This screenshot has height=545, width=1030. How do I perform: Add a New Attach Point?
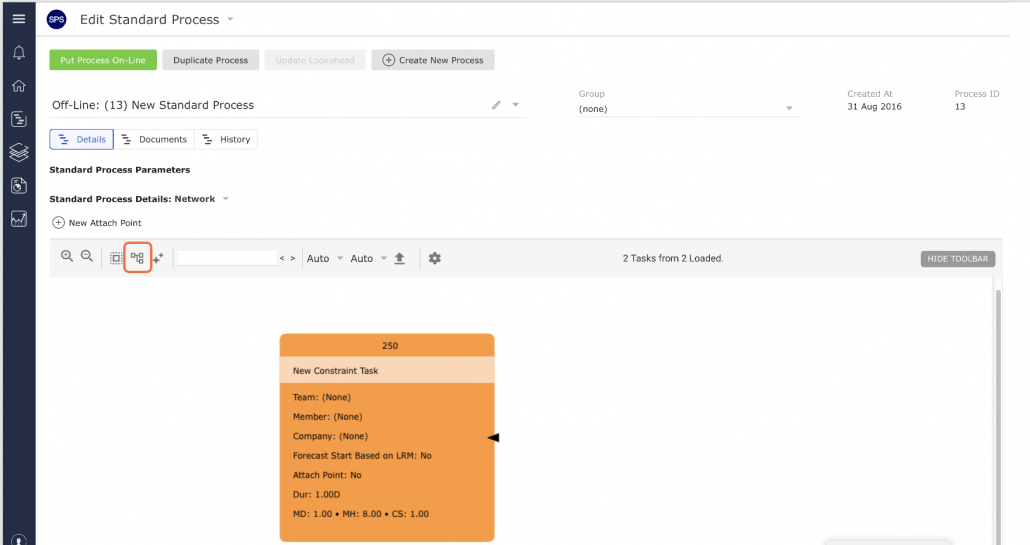pyautogui.click(x=97, y=223)
